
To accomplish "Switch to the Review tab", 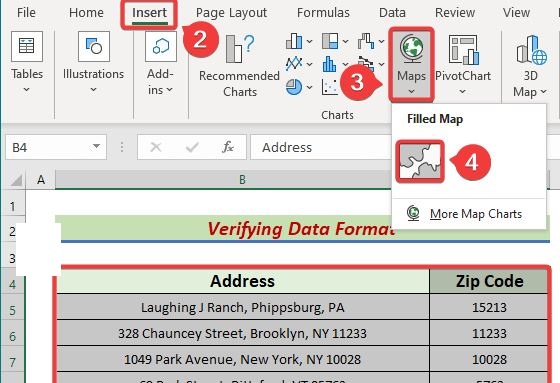I will coord(455,13).
